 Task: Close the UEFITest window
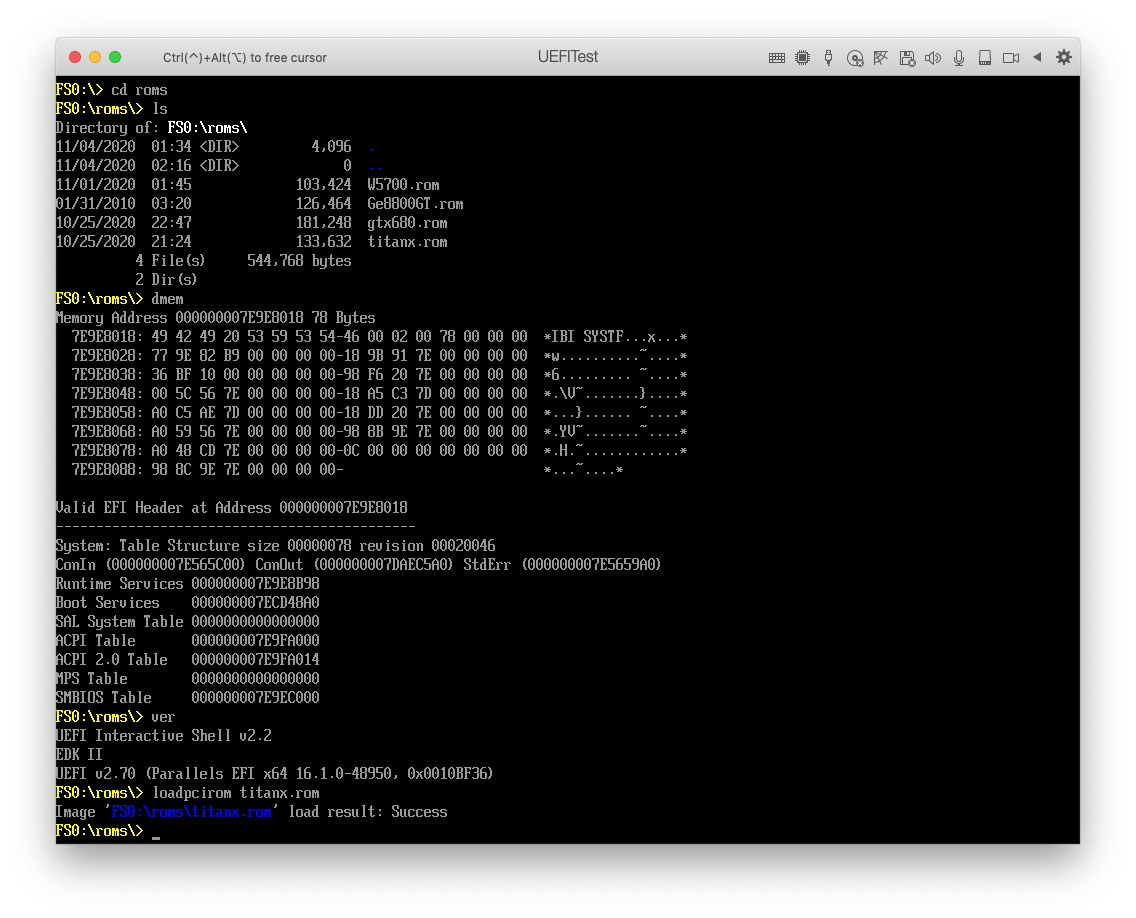(75, 57)
